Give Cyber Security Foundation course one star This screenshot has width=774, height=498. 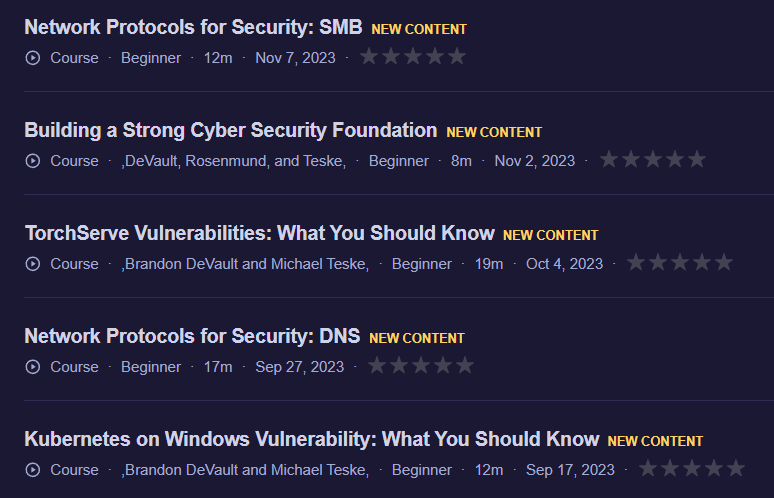609,159
